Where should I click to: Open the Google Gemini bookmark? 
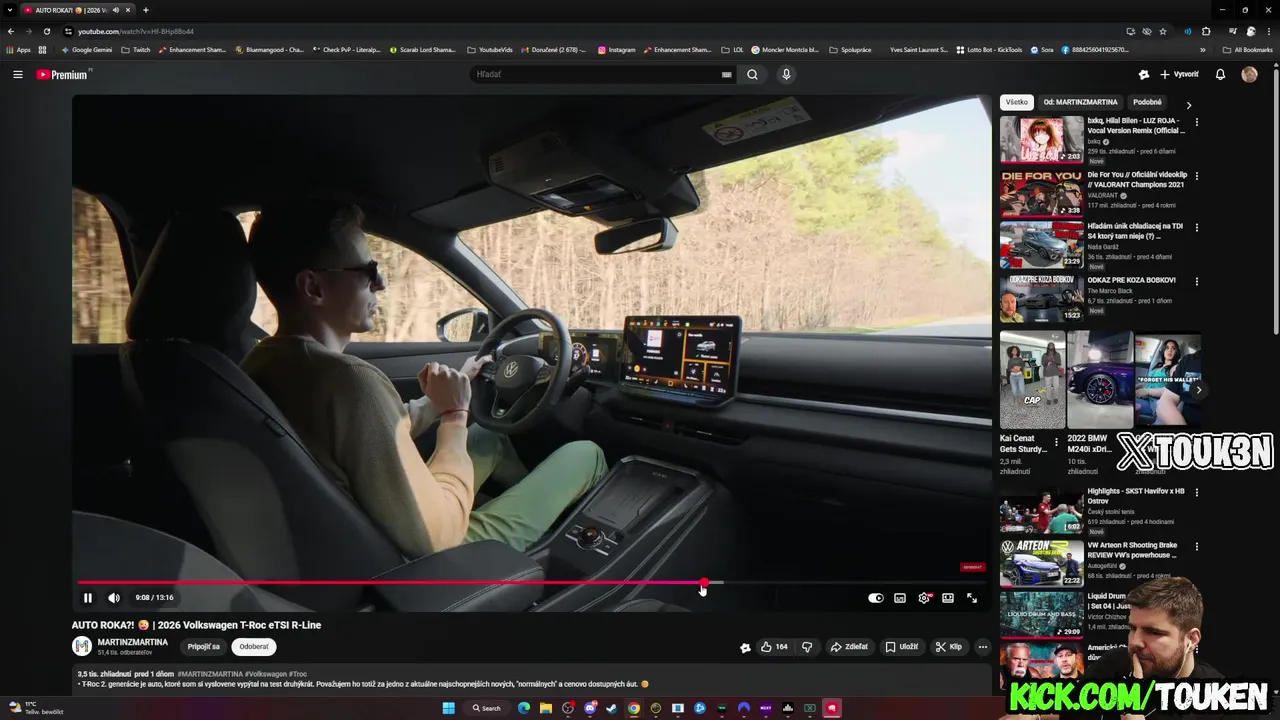86,50
